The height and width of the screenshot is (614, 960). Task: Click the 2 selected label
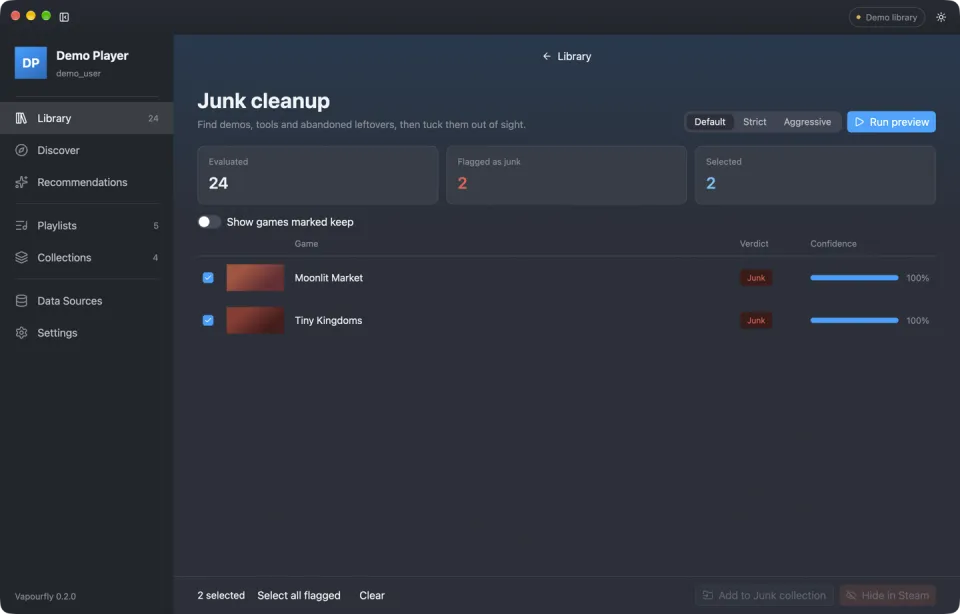click(x=221, y=595)
